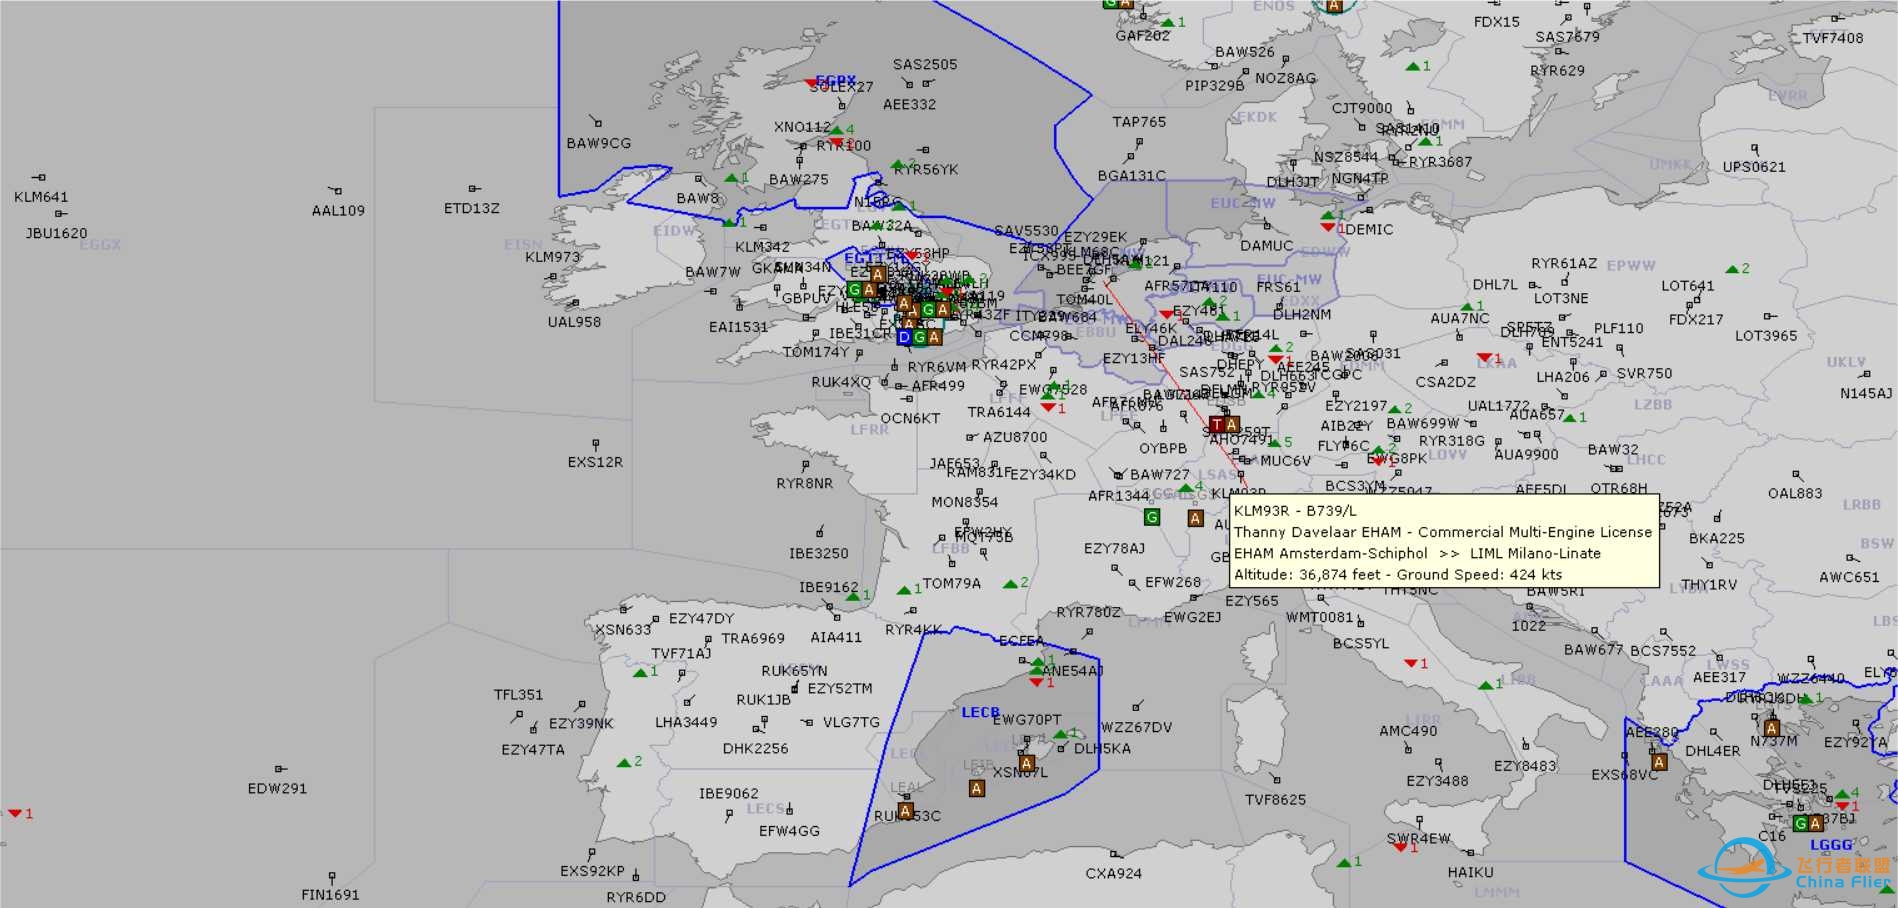This screenshot has height=908, width=1898.
Task: Click the brown A icon above N737M
Action: 1772,728
